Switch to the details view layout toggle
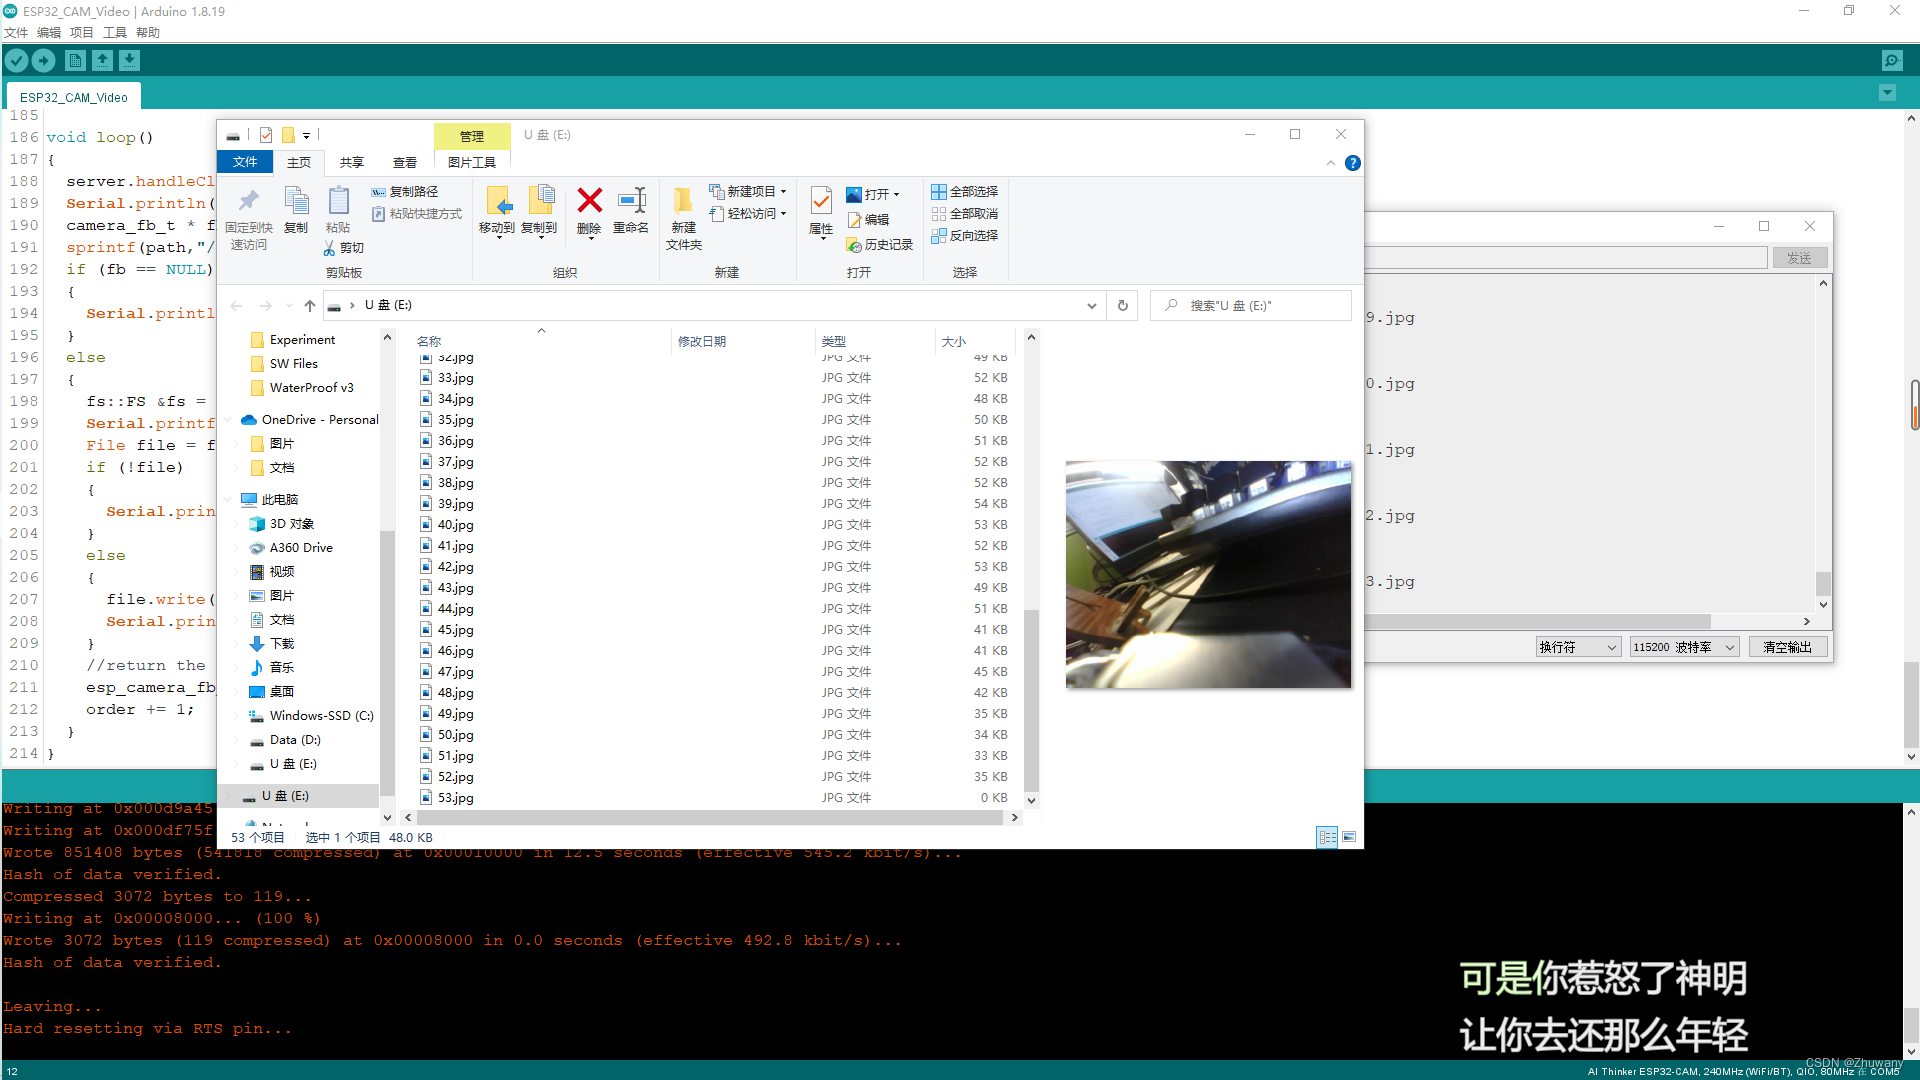 1327,837
